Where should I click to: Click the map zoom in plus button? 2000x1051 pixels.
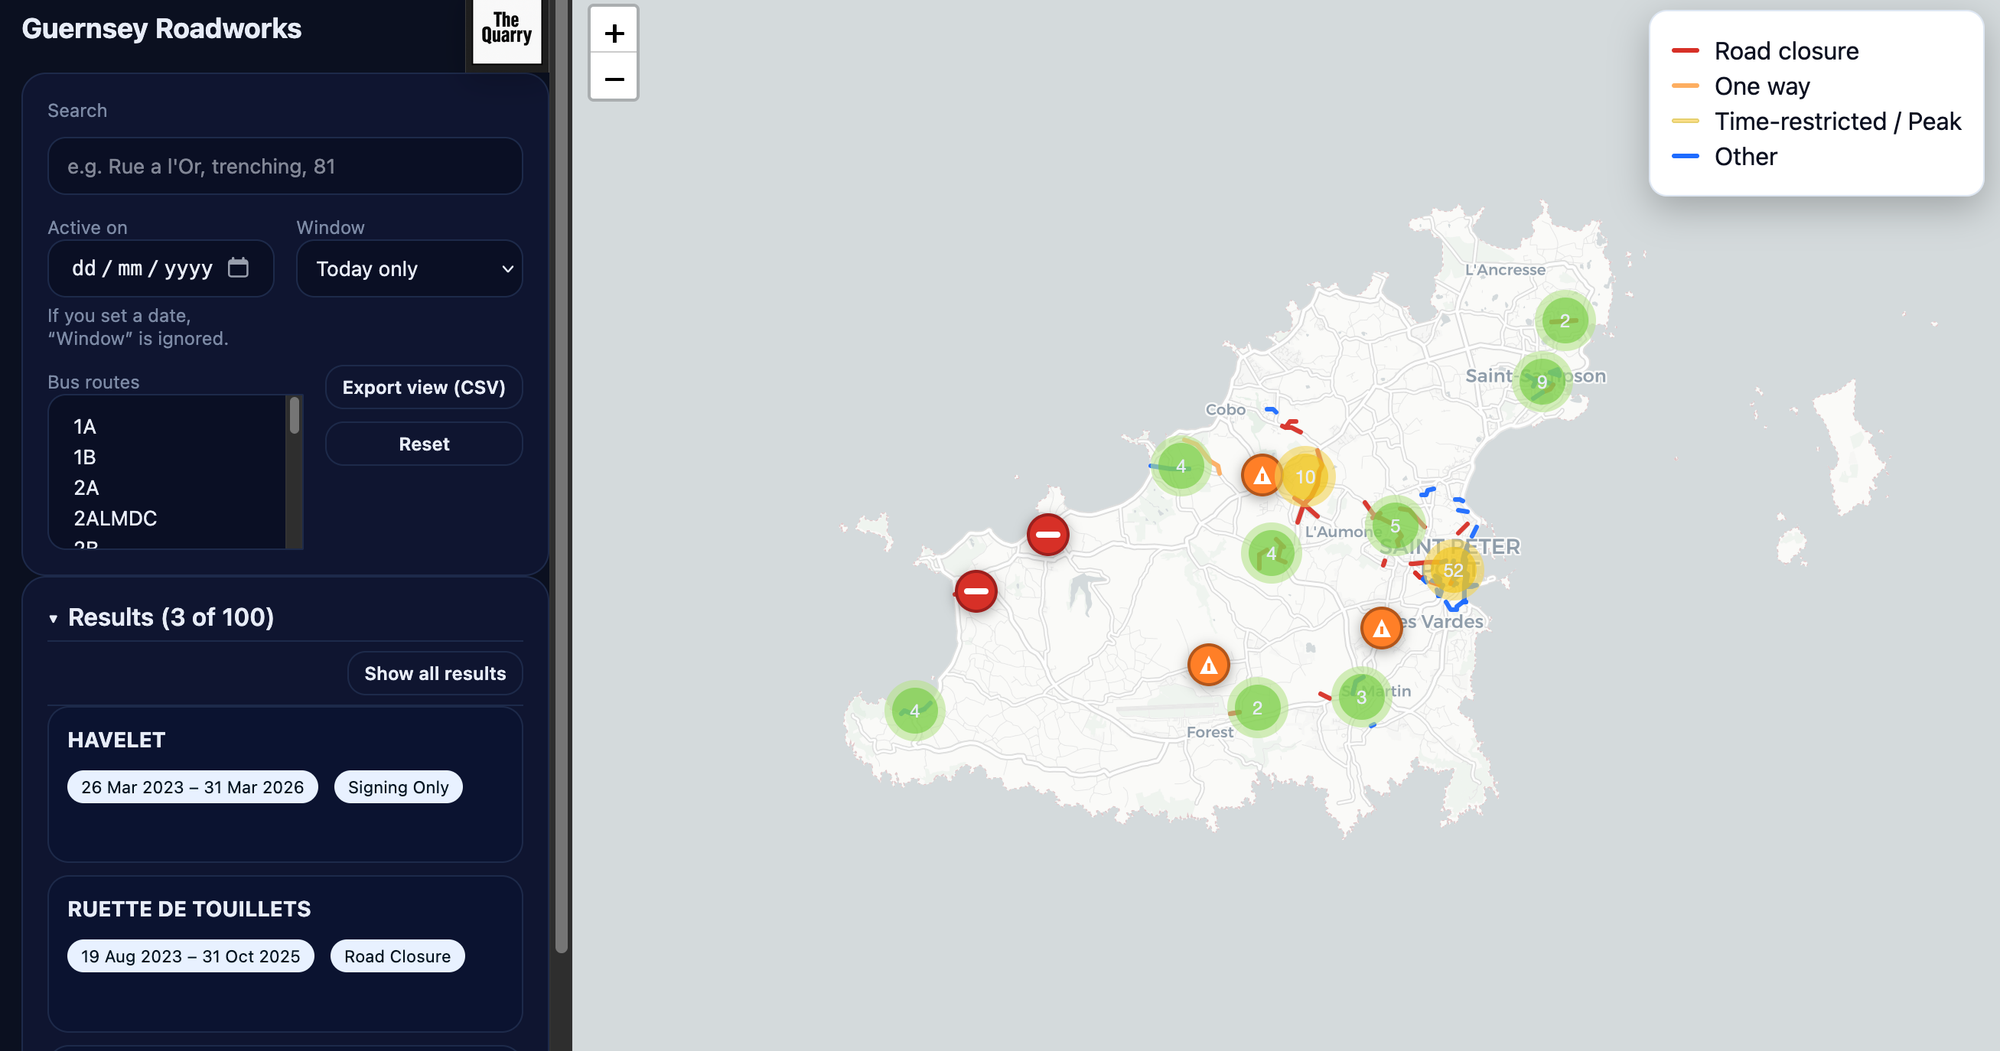click(x=614, y=33)
